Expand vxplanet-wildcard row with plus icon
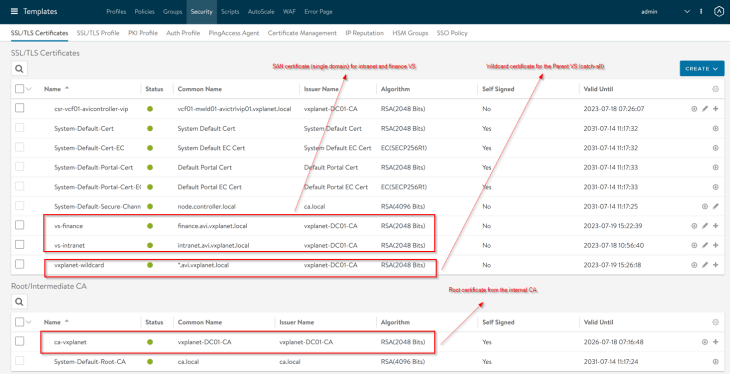Viewport: 730px width, 374px height. pos(716,265)
